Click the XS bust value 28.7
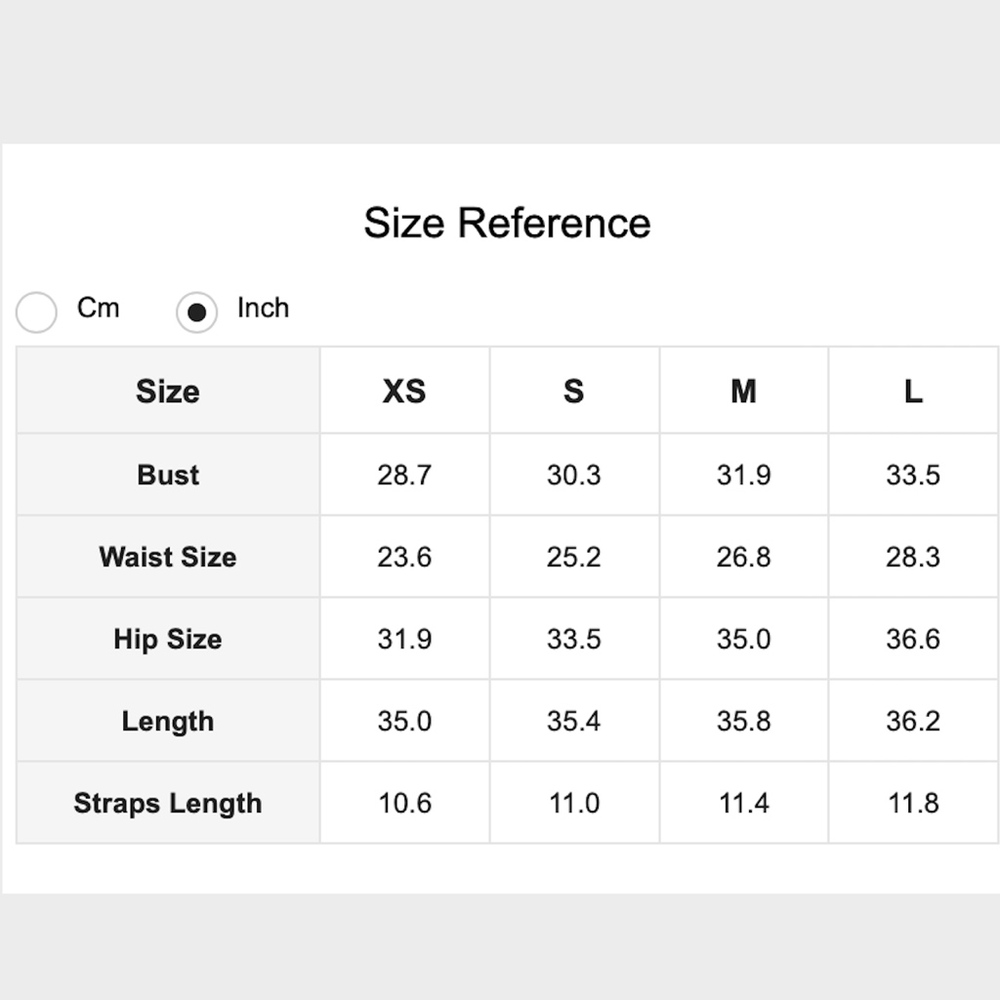1000x1000 pixels. tap(404, 475)
